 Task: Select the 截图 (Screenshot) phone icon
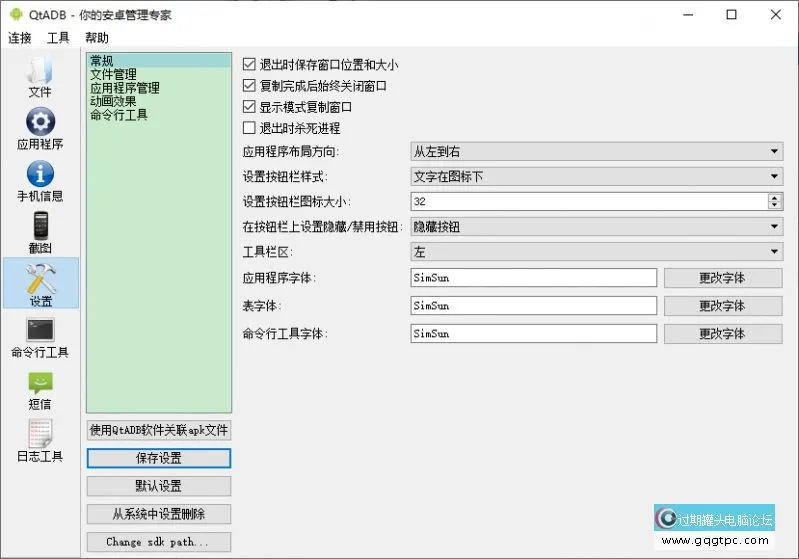40,232
